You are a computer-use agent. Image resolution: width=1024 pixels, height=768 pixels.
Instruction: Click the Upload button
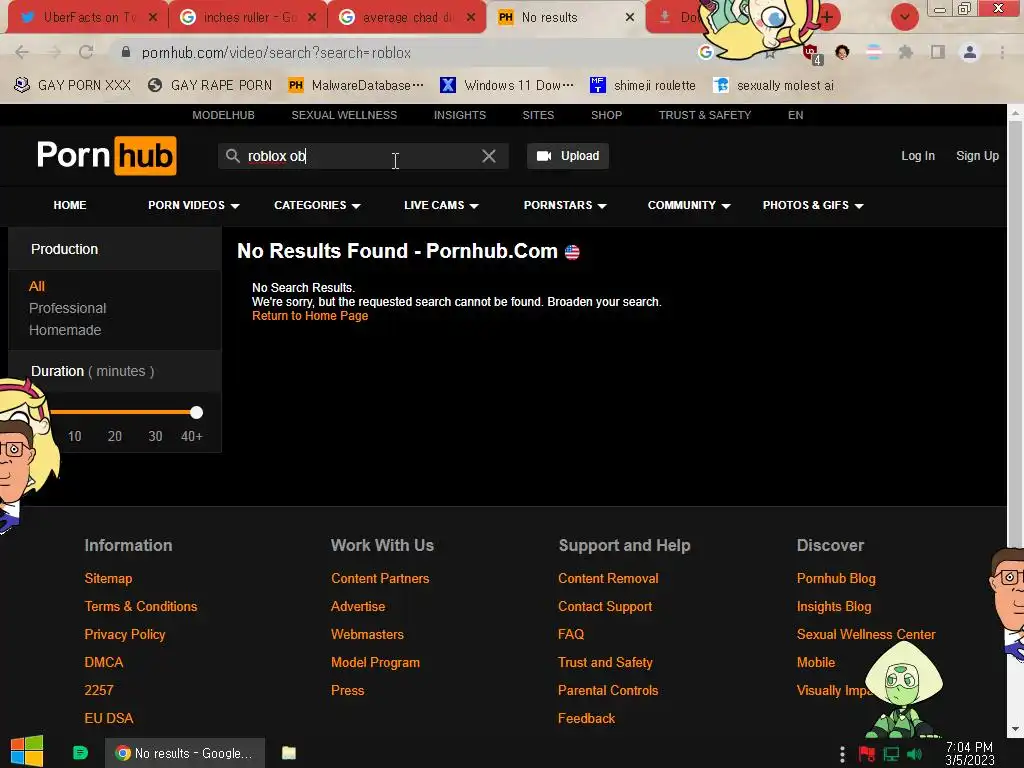point(568,156)
